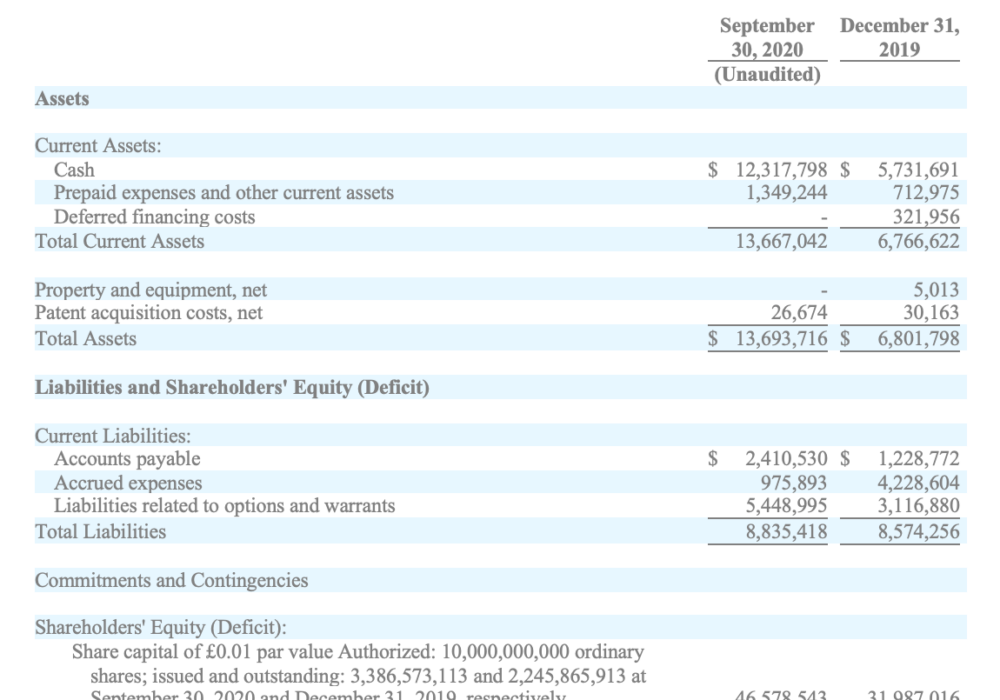
Task: Click accrued expenses value 4,228,604
Action: 918,483
